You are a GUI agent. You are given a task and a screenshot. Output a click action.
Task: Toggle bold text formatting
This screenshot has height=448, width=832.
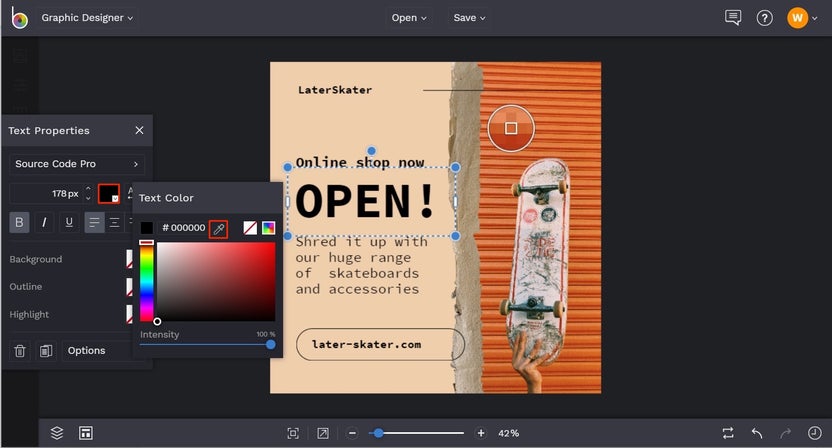(19, 222)
